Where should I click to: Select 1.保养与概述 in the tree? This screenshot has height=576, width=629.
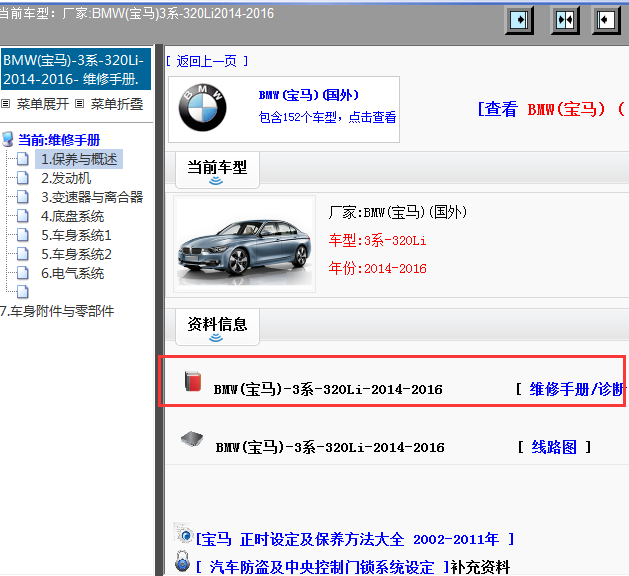coord(79,159)
